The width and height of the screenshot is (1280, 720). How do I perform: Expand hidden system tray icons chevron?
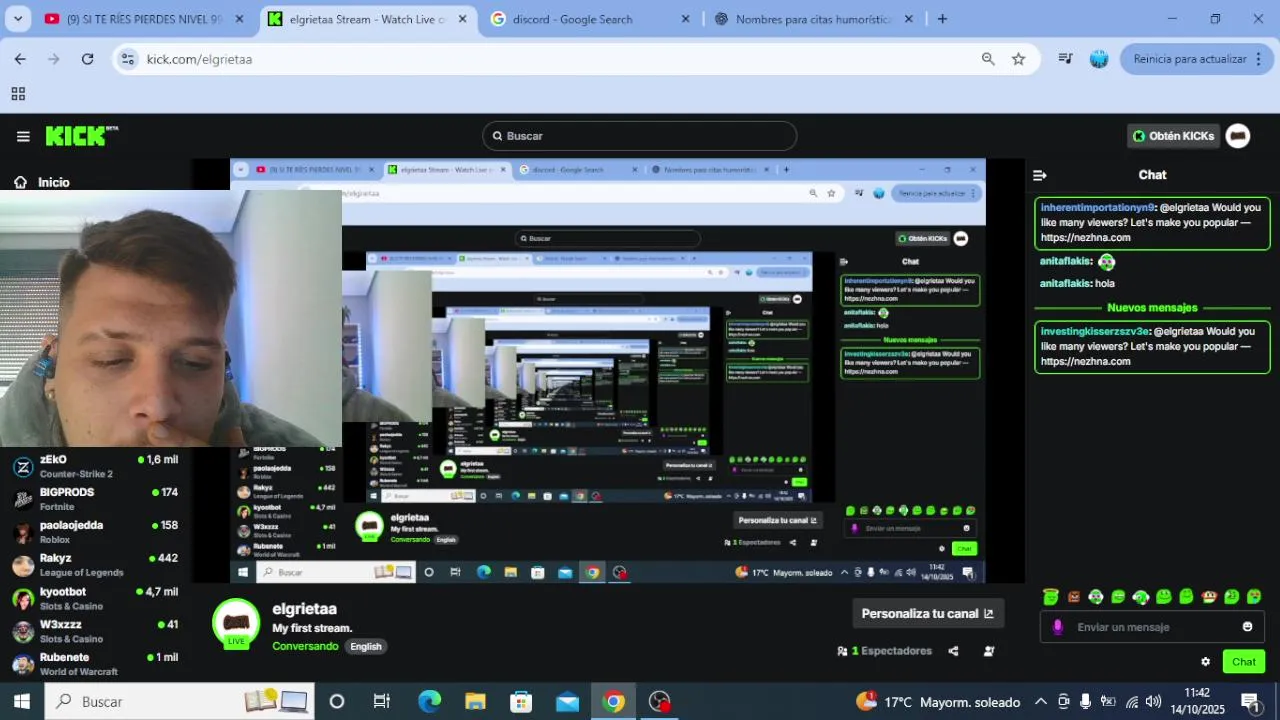point(1040,702)
